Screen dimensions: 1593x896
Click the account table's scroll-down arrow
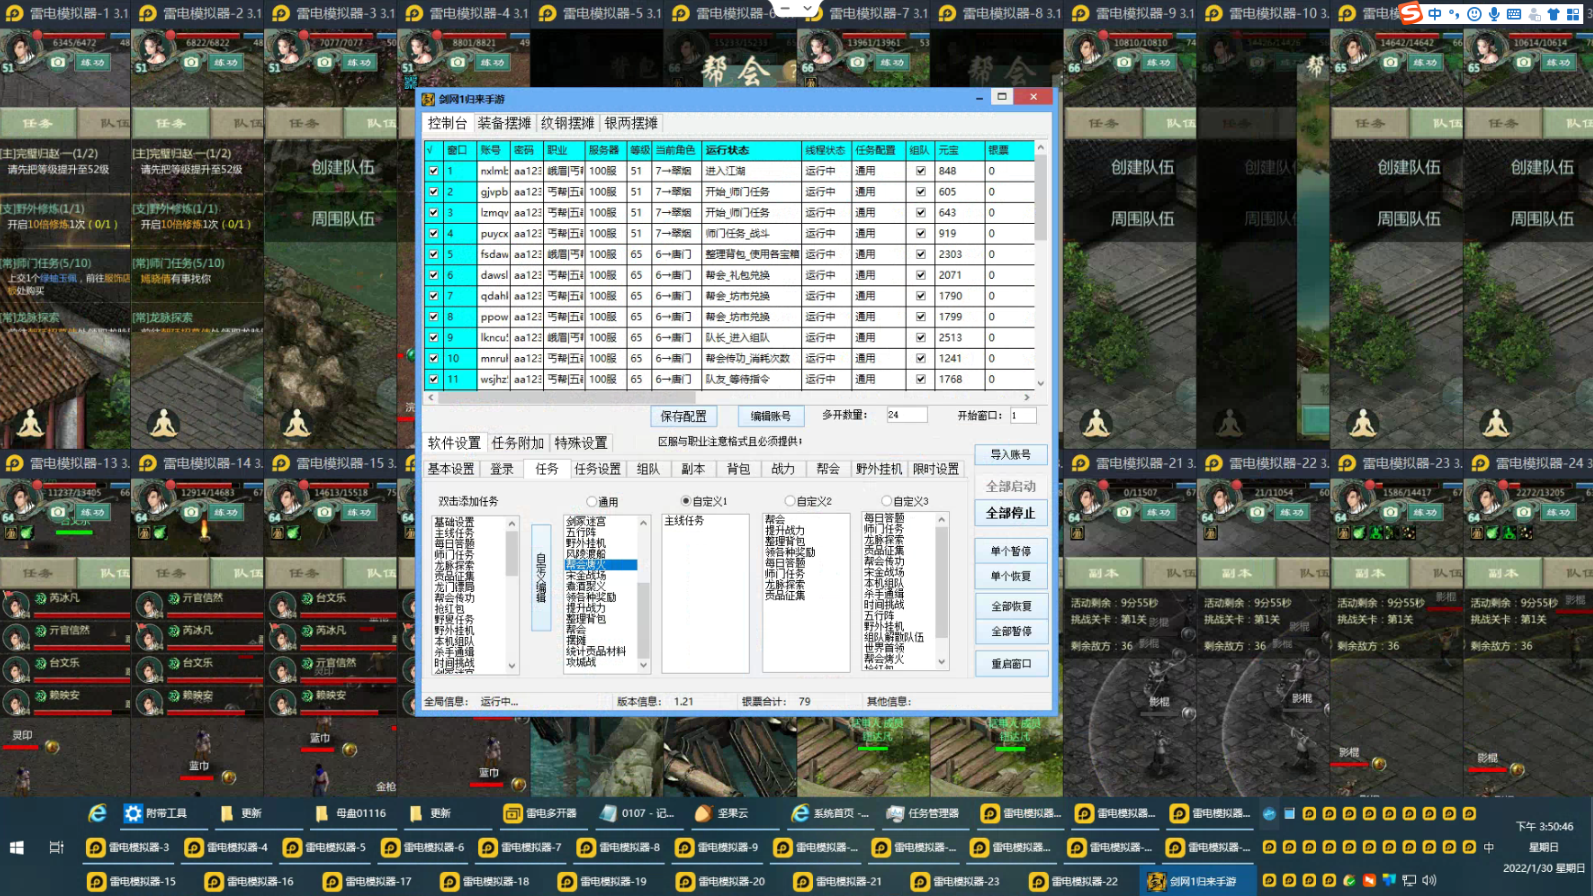1041,383
